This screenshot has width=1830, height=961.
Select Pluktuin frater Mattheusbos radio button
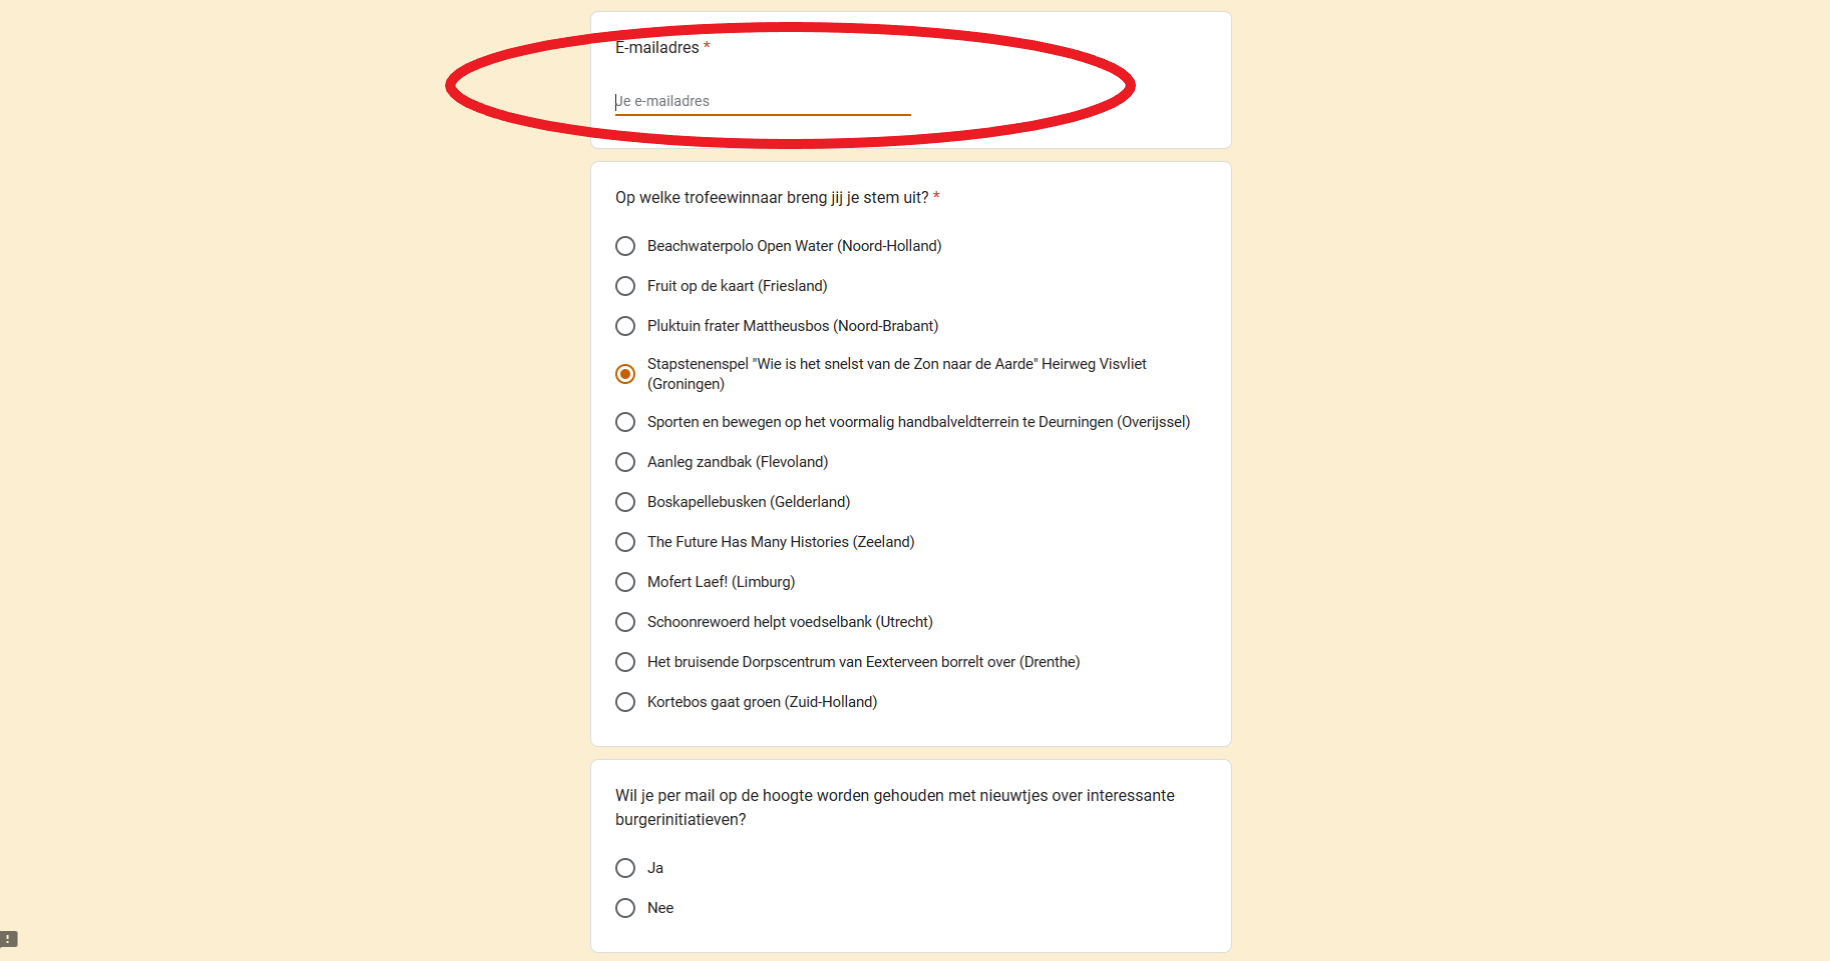[625, 326]
